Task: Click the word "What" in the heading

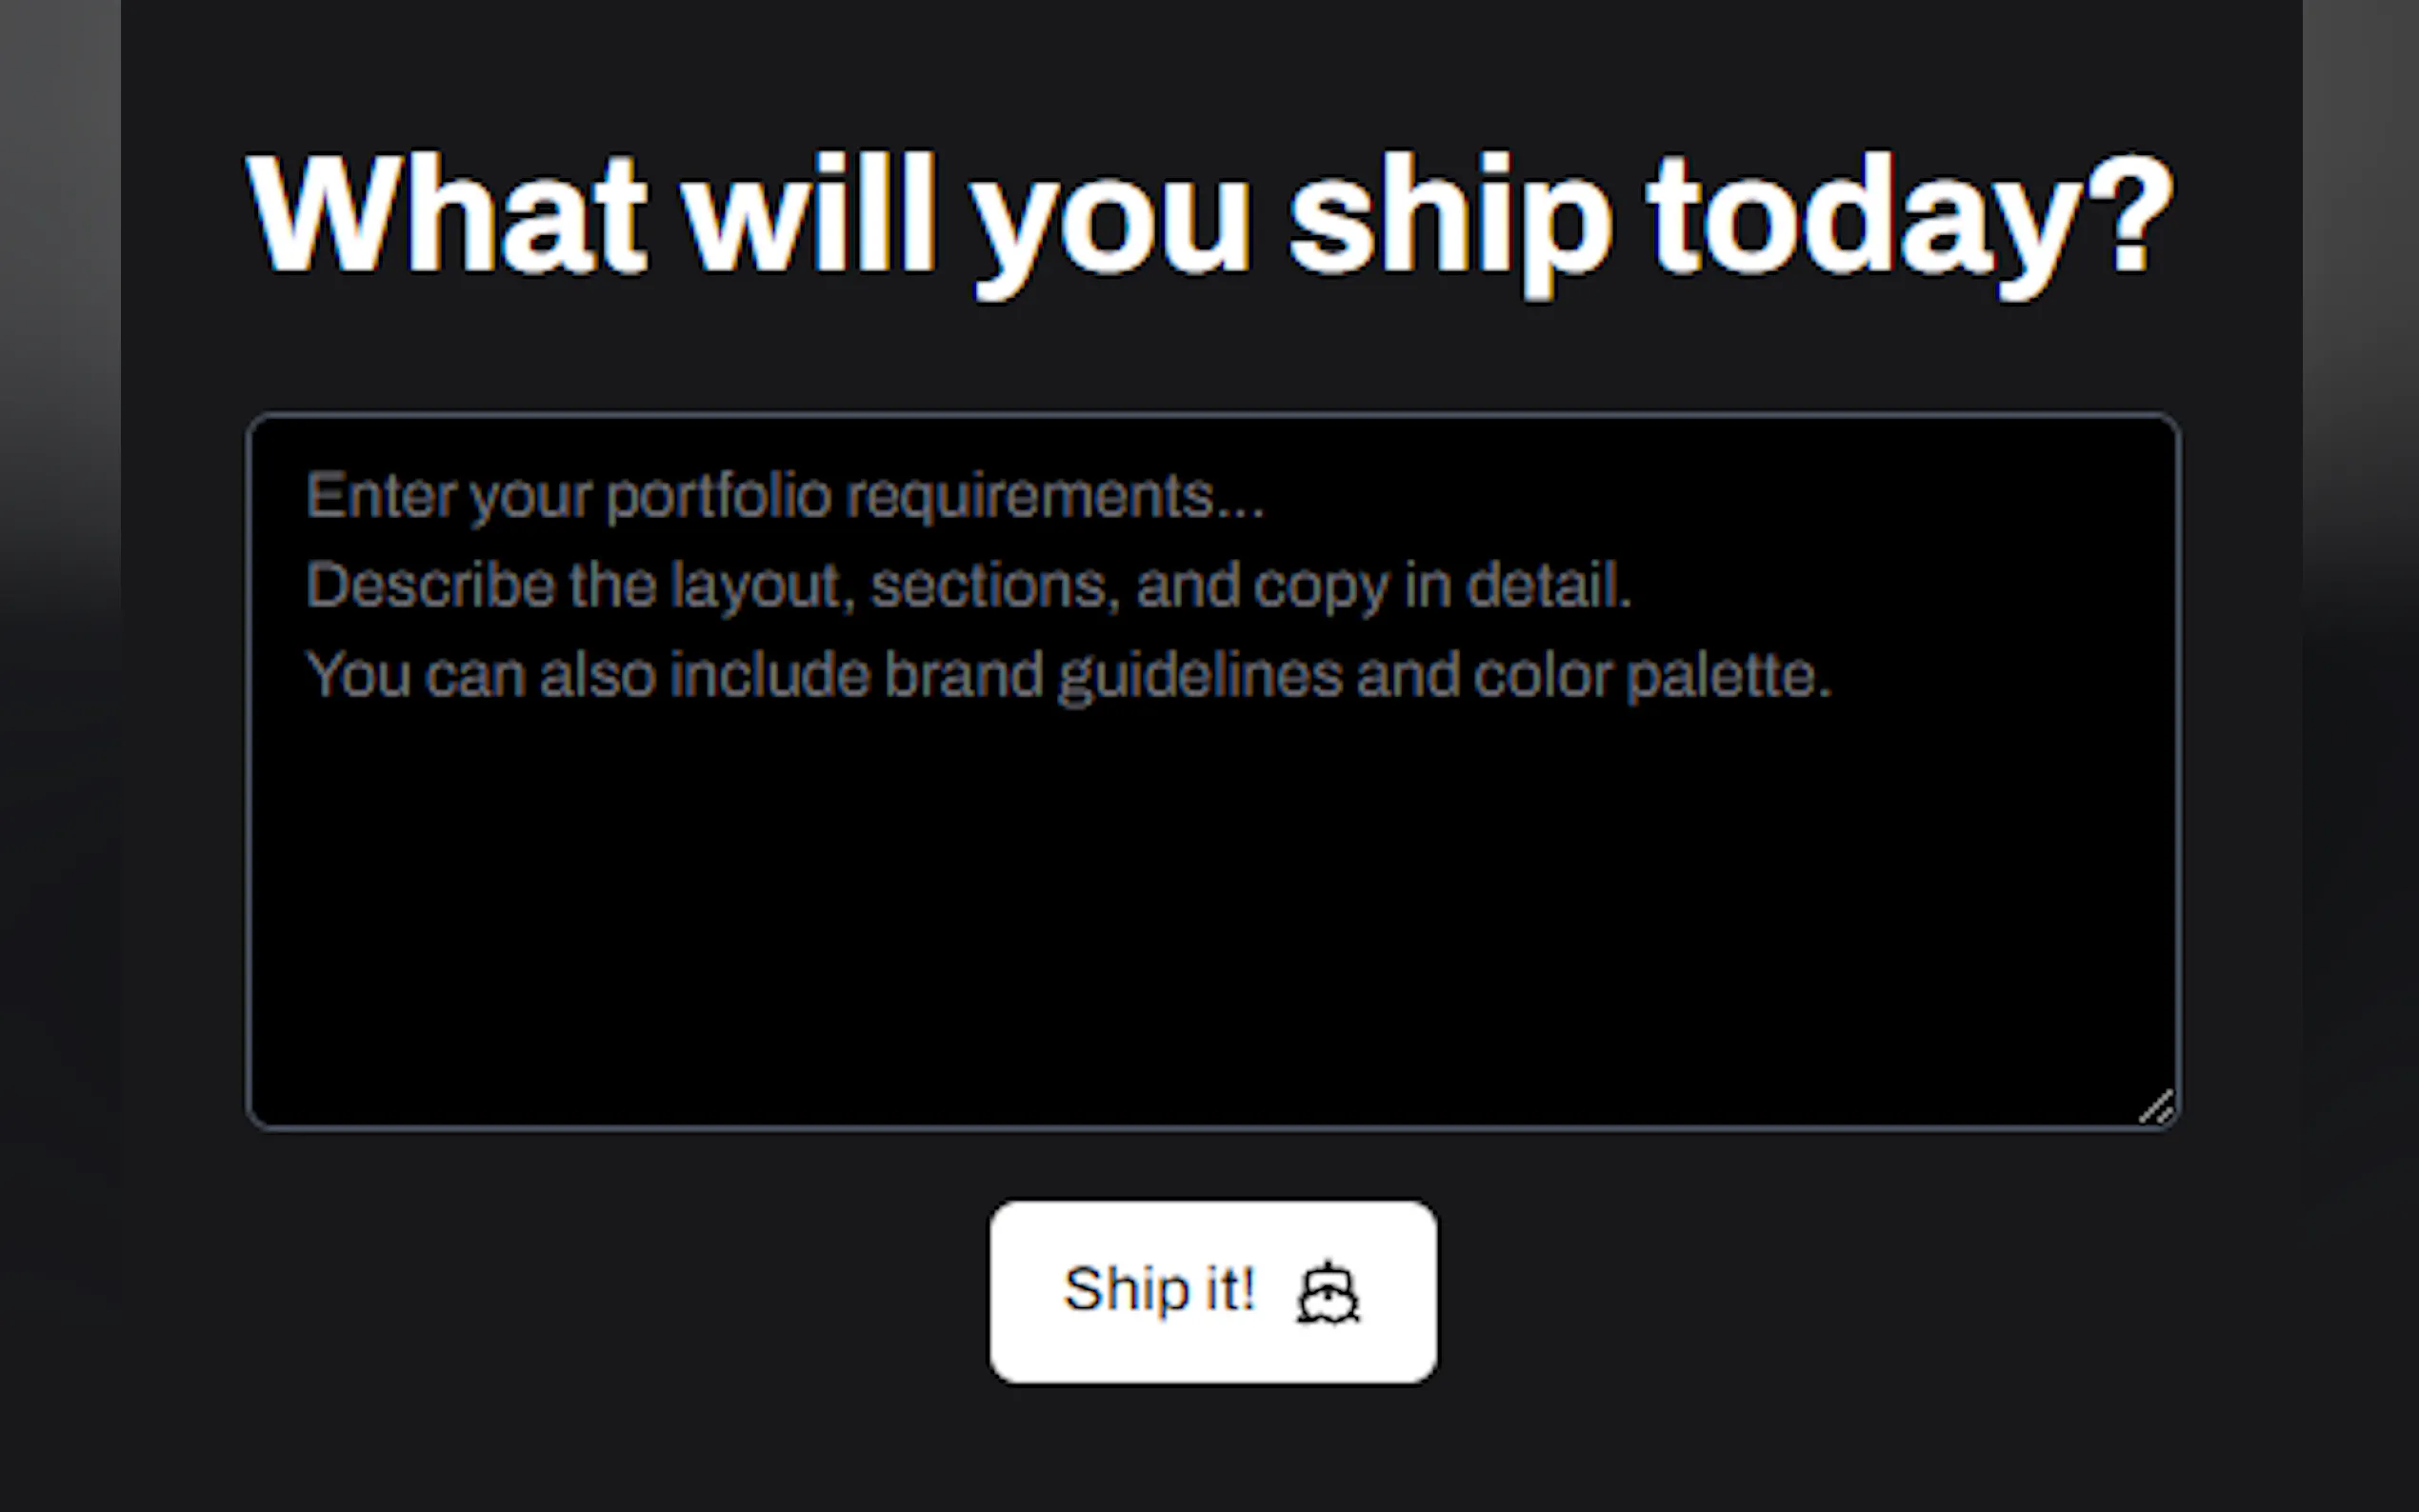Action: tap(447, 213)
